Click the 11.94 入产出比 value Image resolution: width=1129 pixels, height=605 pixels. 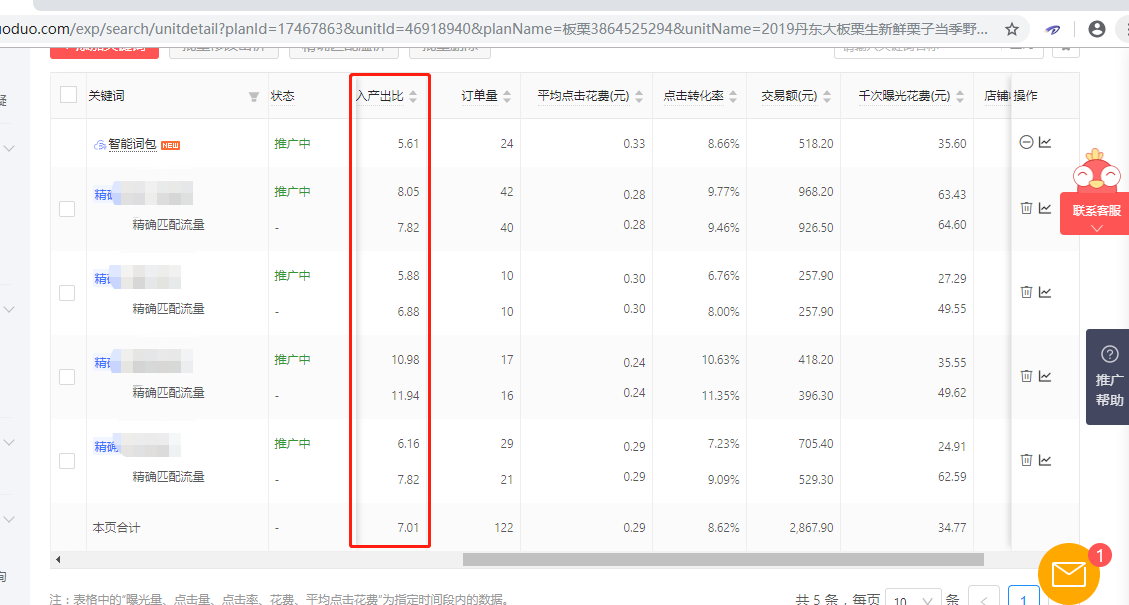[x=405, y=395]
